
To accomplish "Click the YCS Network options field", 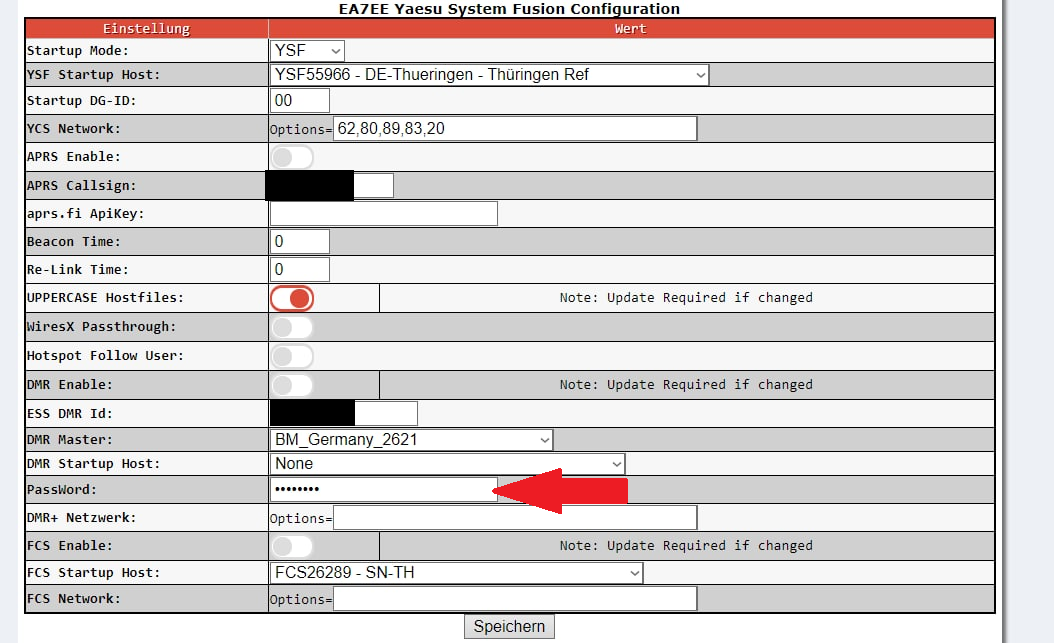I will (x=515, y=128).
